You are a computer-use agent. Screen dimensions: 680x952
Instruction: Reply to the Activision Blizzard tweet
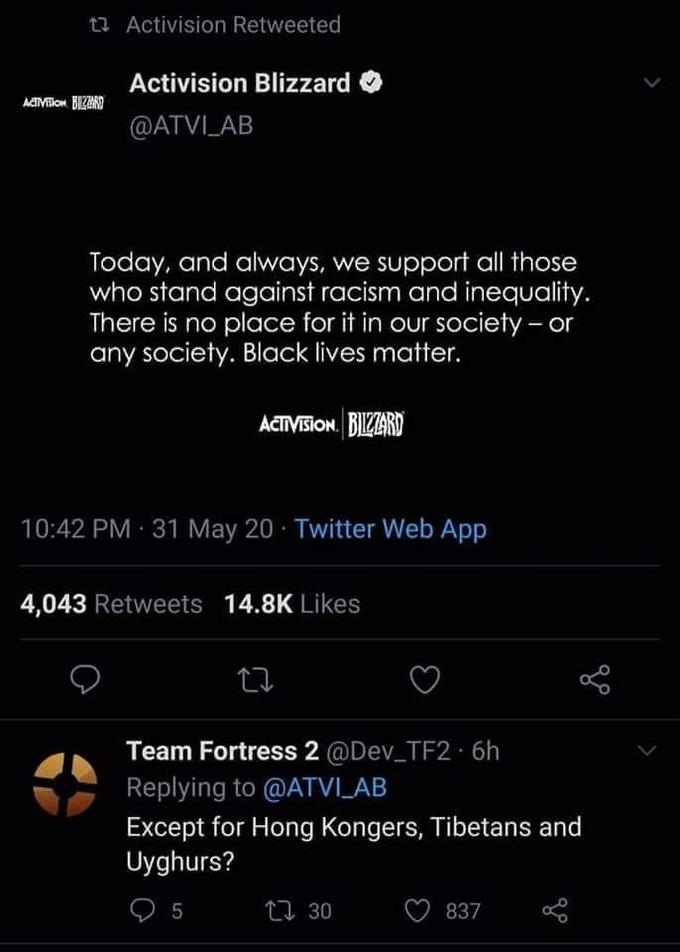point(85,679)
